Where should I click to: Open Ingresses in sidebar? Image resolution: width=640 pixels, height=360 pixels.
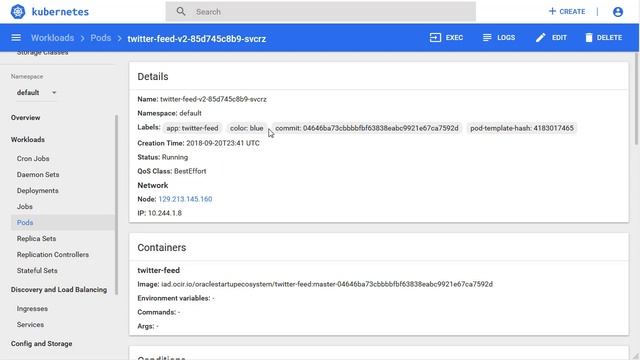32,309
